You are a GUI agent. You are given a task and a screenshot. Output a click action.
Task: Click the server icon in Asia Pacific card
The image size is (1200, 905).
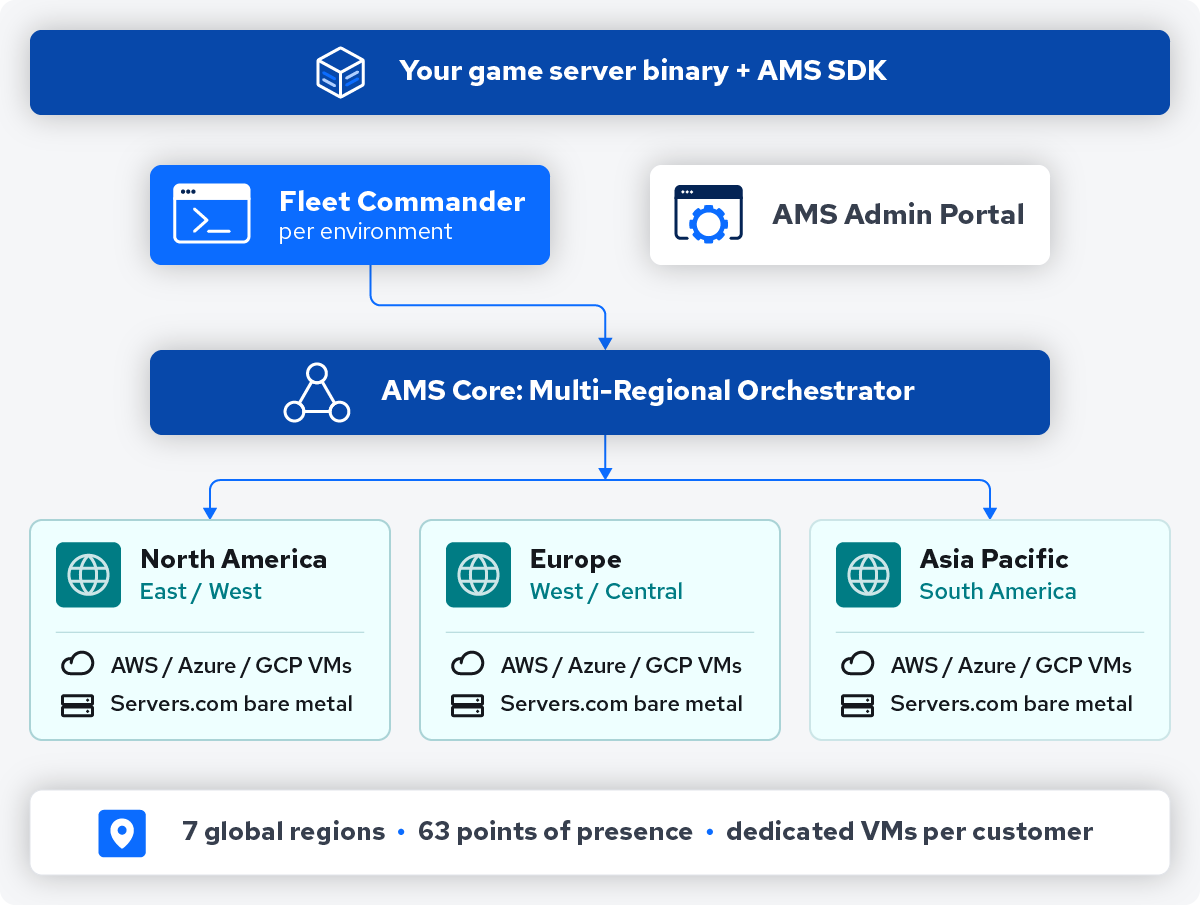(857, 705)
